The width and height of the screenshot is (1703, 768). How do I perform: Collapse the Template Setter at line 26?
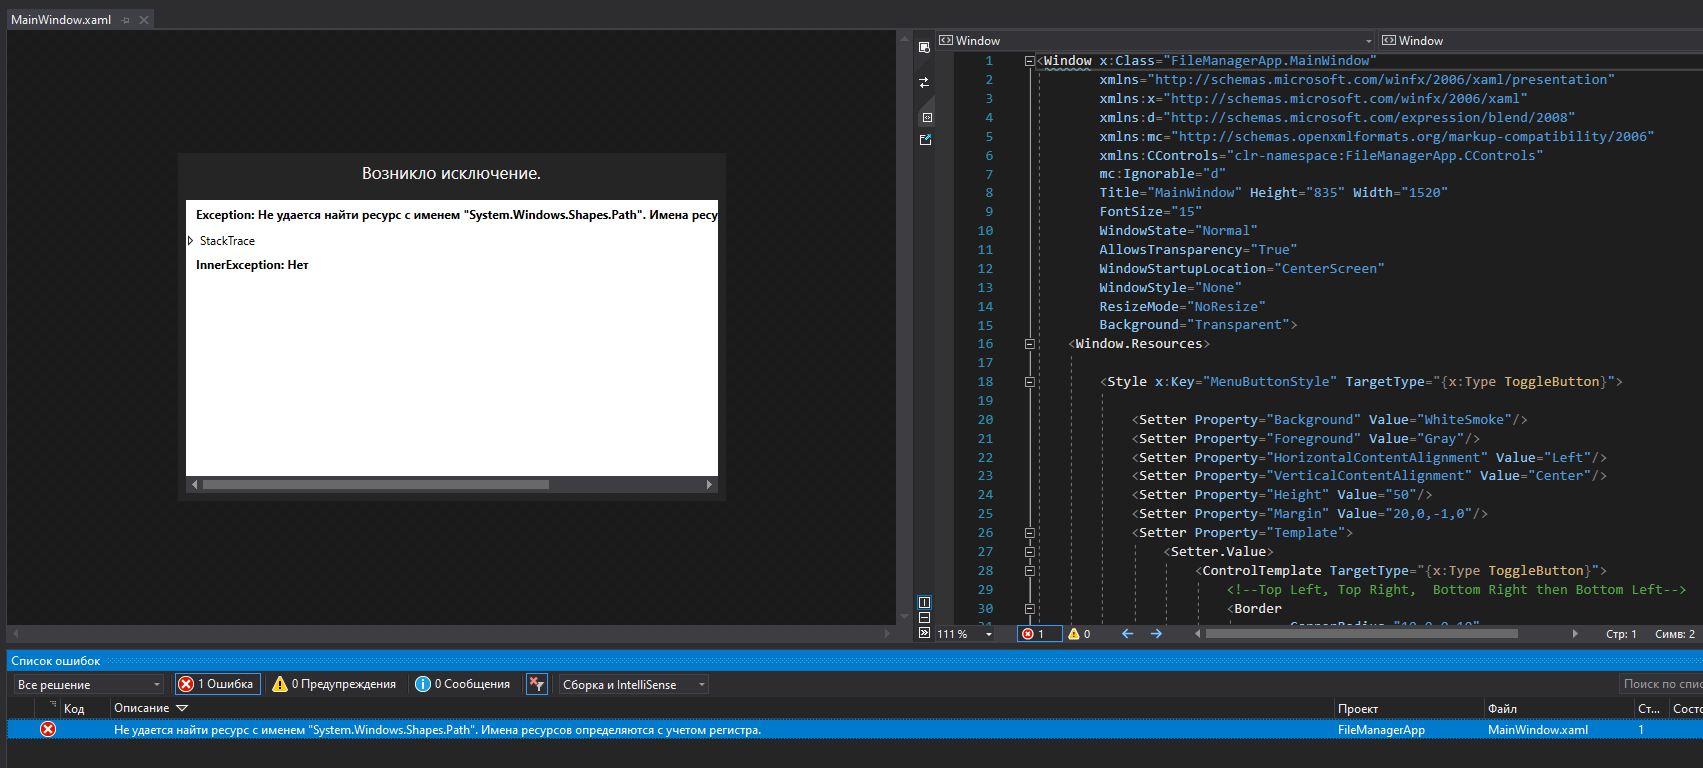(1029, 533)
